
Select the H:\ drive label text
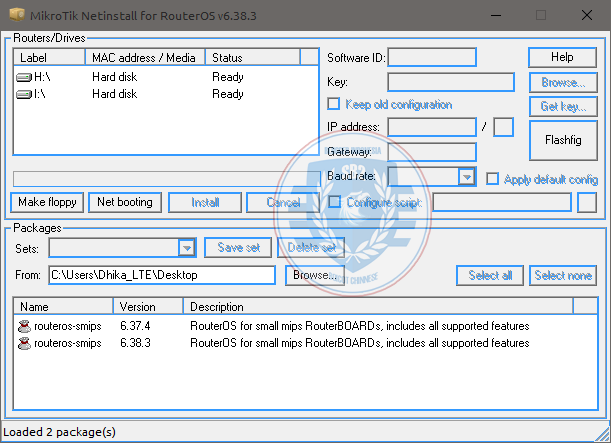(42, 77)
